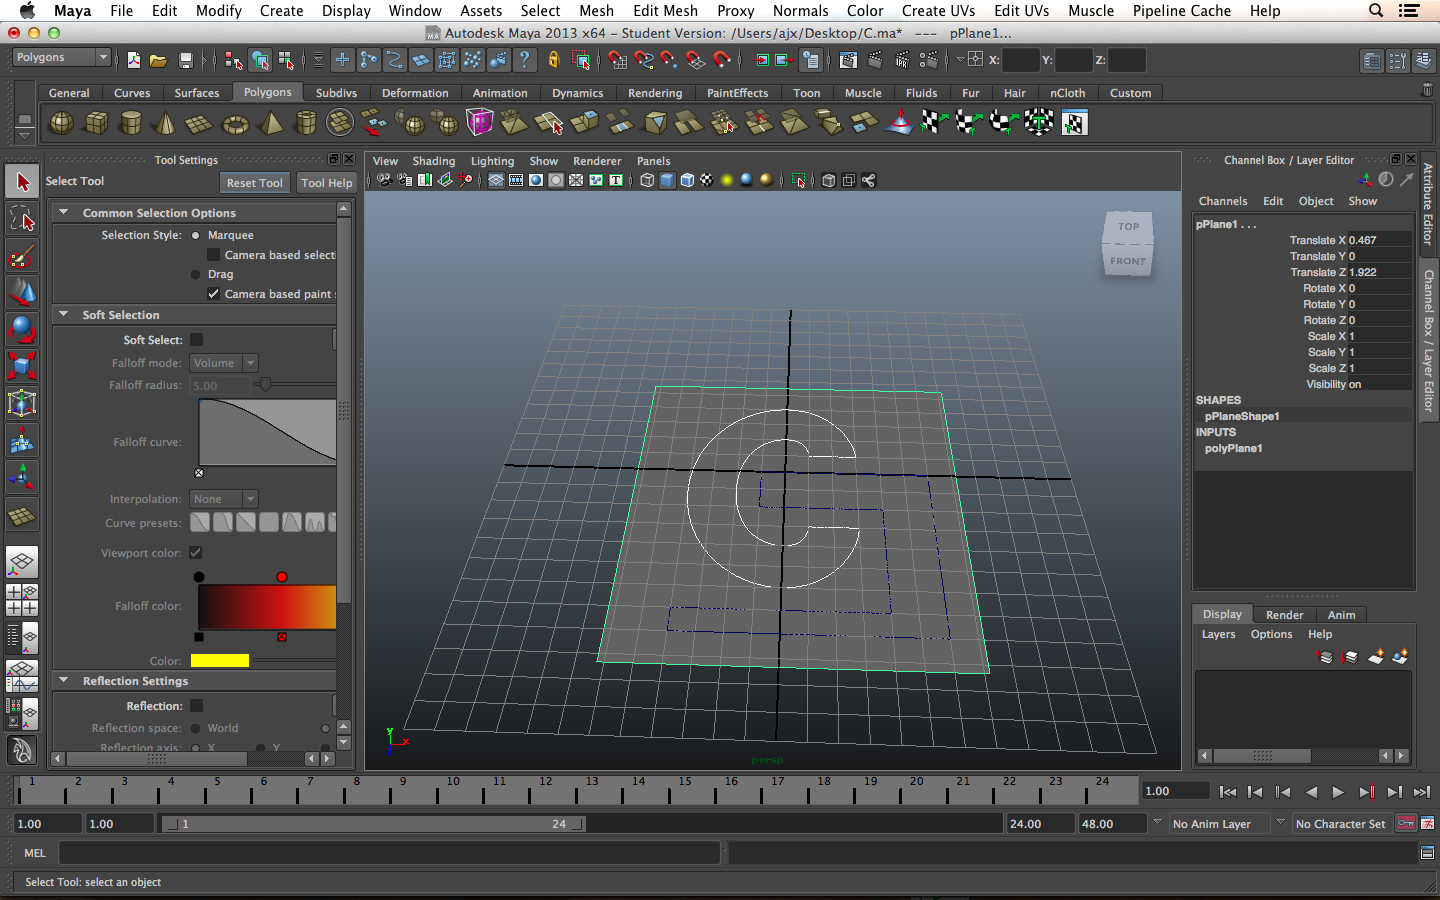Choose the Lasso Select tool
This screenshot has width=1440, height=900.
click(x=22, y=218)
